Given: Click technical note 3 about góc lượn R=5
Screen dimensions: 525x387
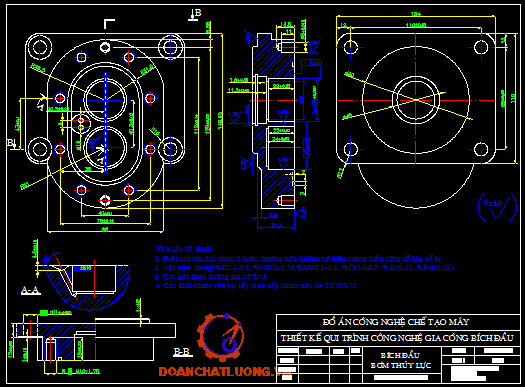Looking at the screenshot, I should tap(211, 277).
